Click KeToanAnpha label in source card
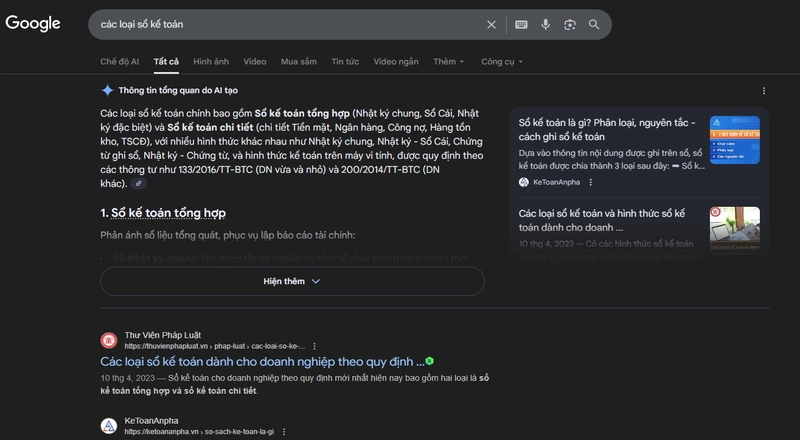Viewport: 800px width, 440px height. click(x=557, y=182)
